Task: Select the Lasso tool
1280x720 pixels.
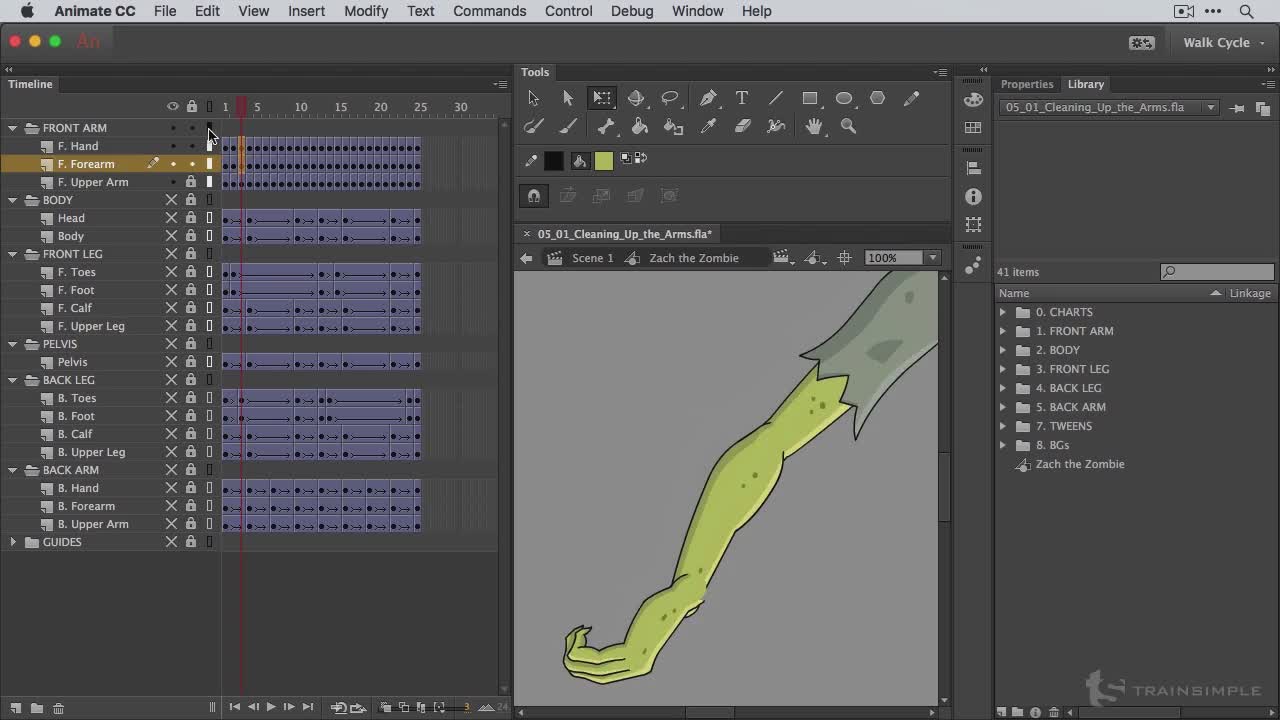Action: pyautogui.click(x=670, y=98)
